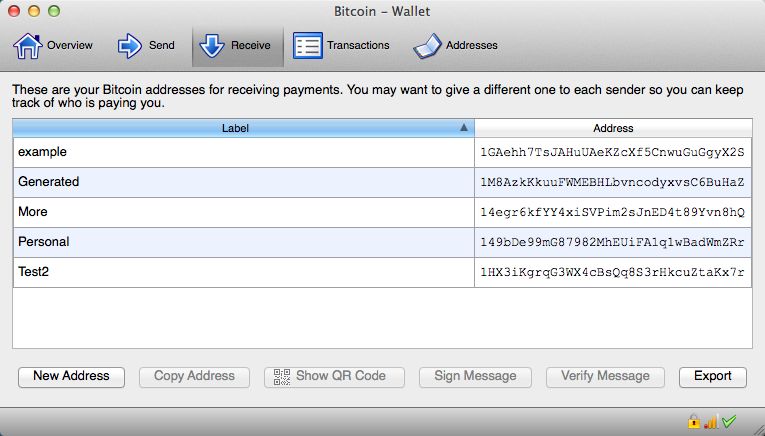765x436 pixels.
Task: Sort by the Address column header
Action: (x=613, y=128)
